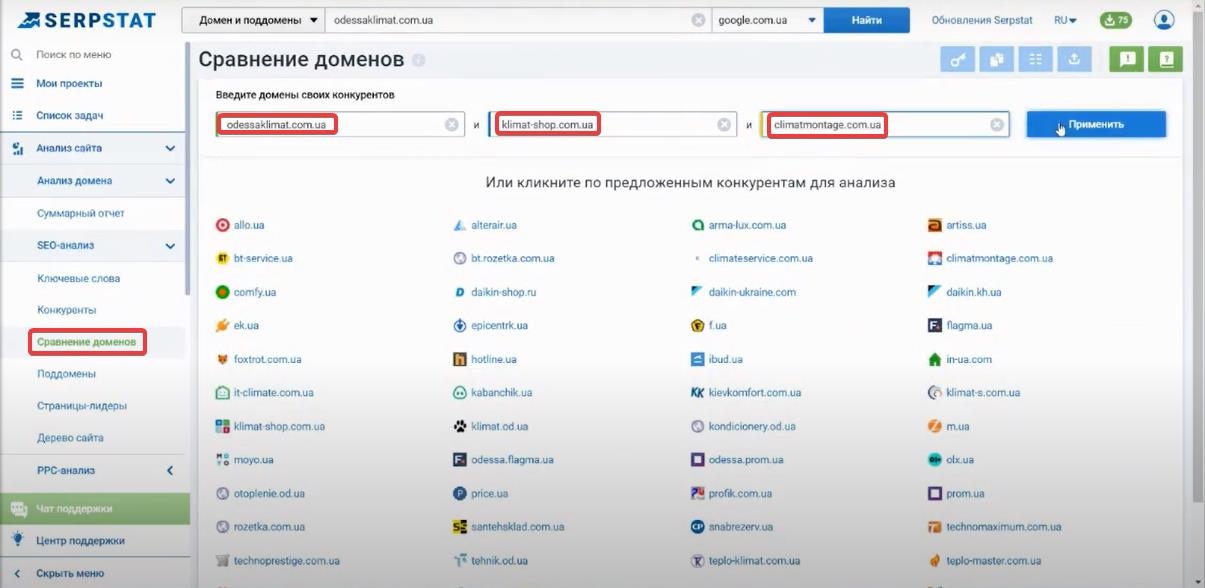
Task: Clear the climatmontage.com.ua domain field
Action: 997,125
